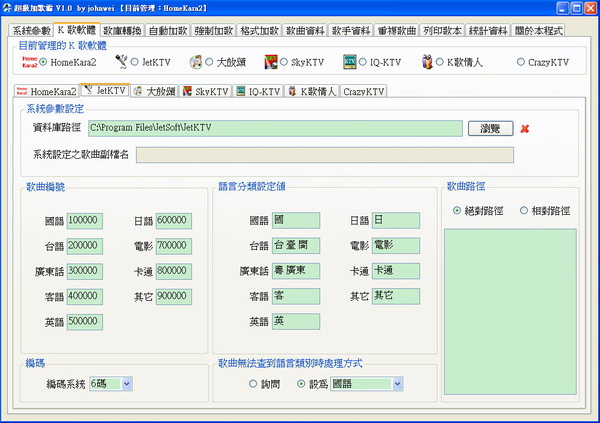Click 台語 song number field 200000
Viewport: 600px width, 423px height.
coord(85,246)
